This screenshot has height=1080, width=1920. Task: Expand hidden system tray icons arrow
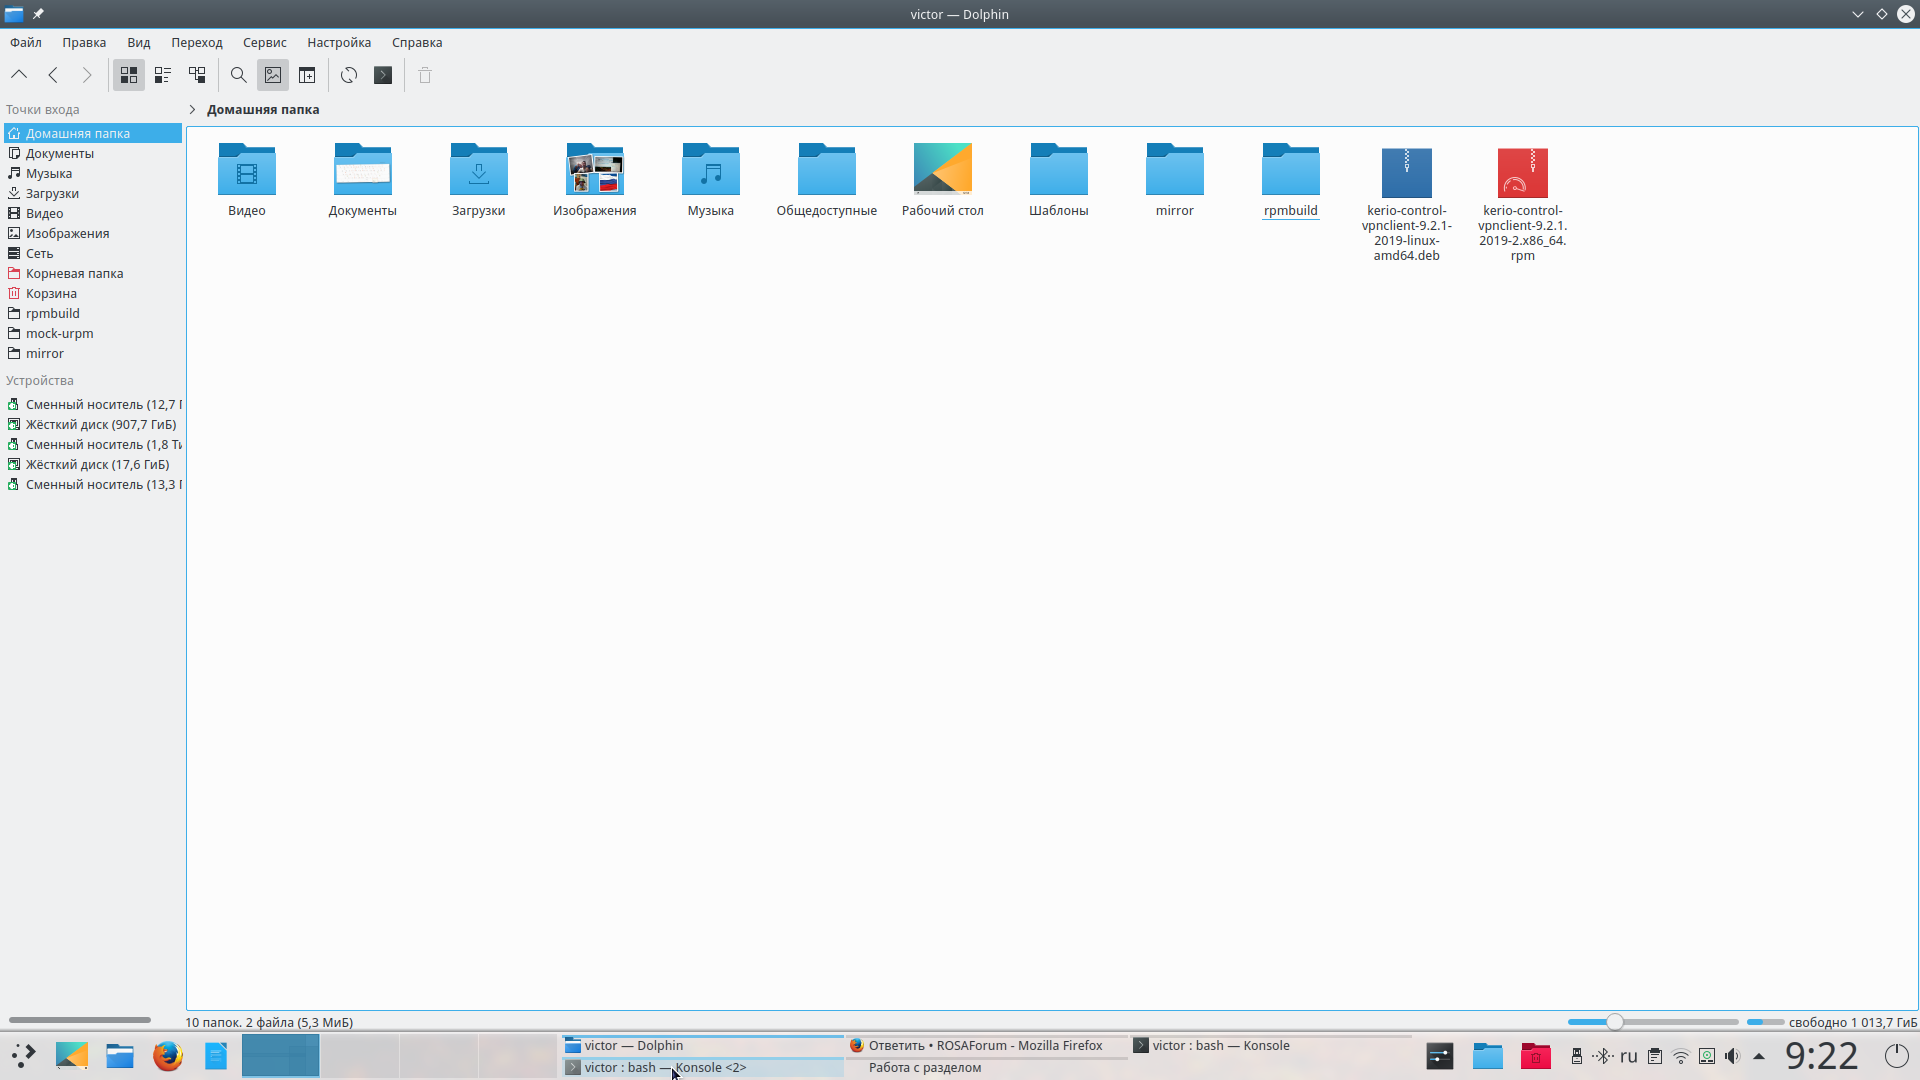[x=1759, y=1056]
